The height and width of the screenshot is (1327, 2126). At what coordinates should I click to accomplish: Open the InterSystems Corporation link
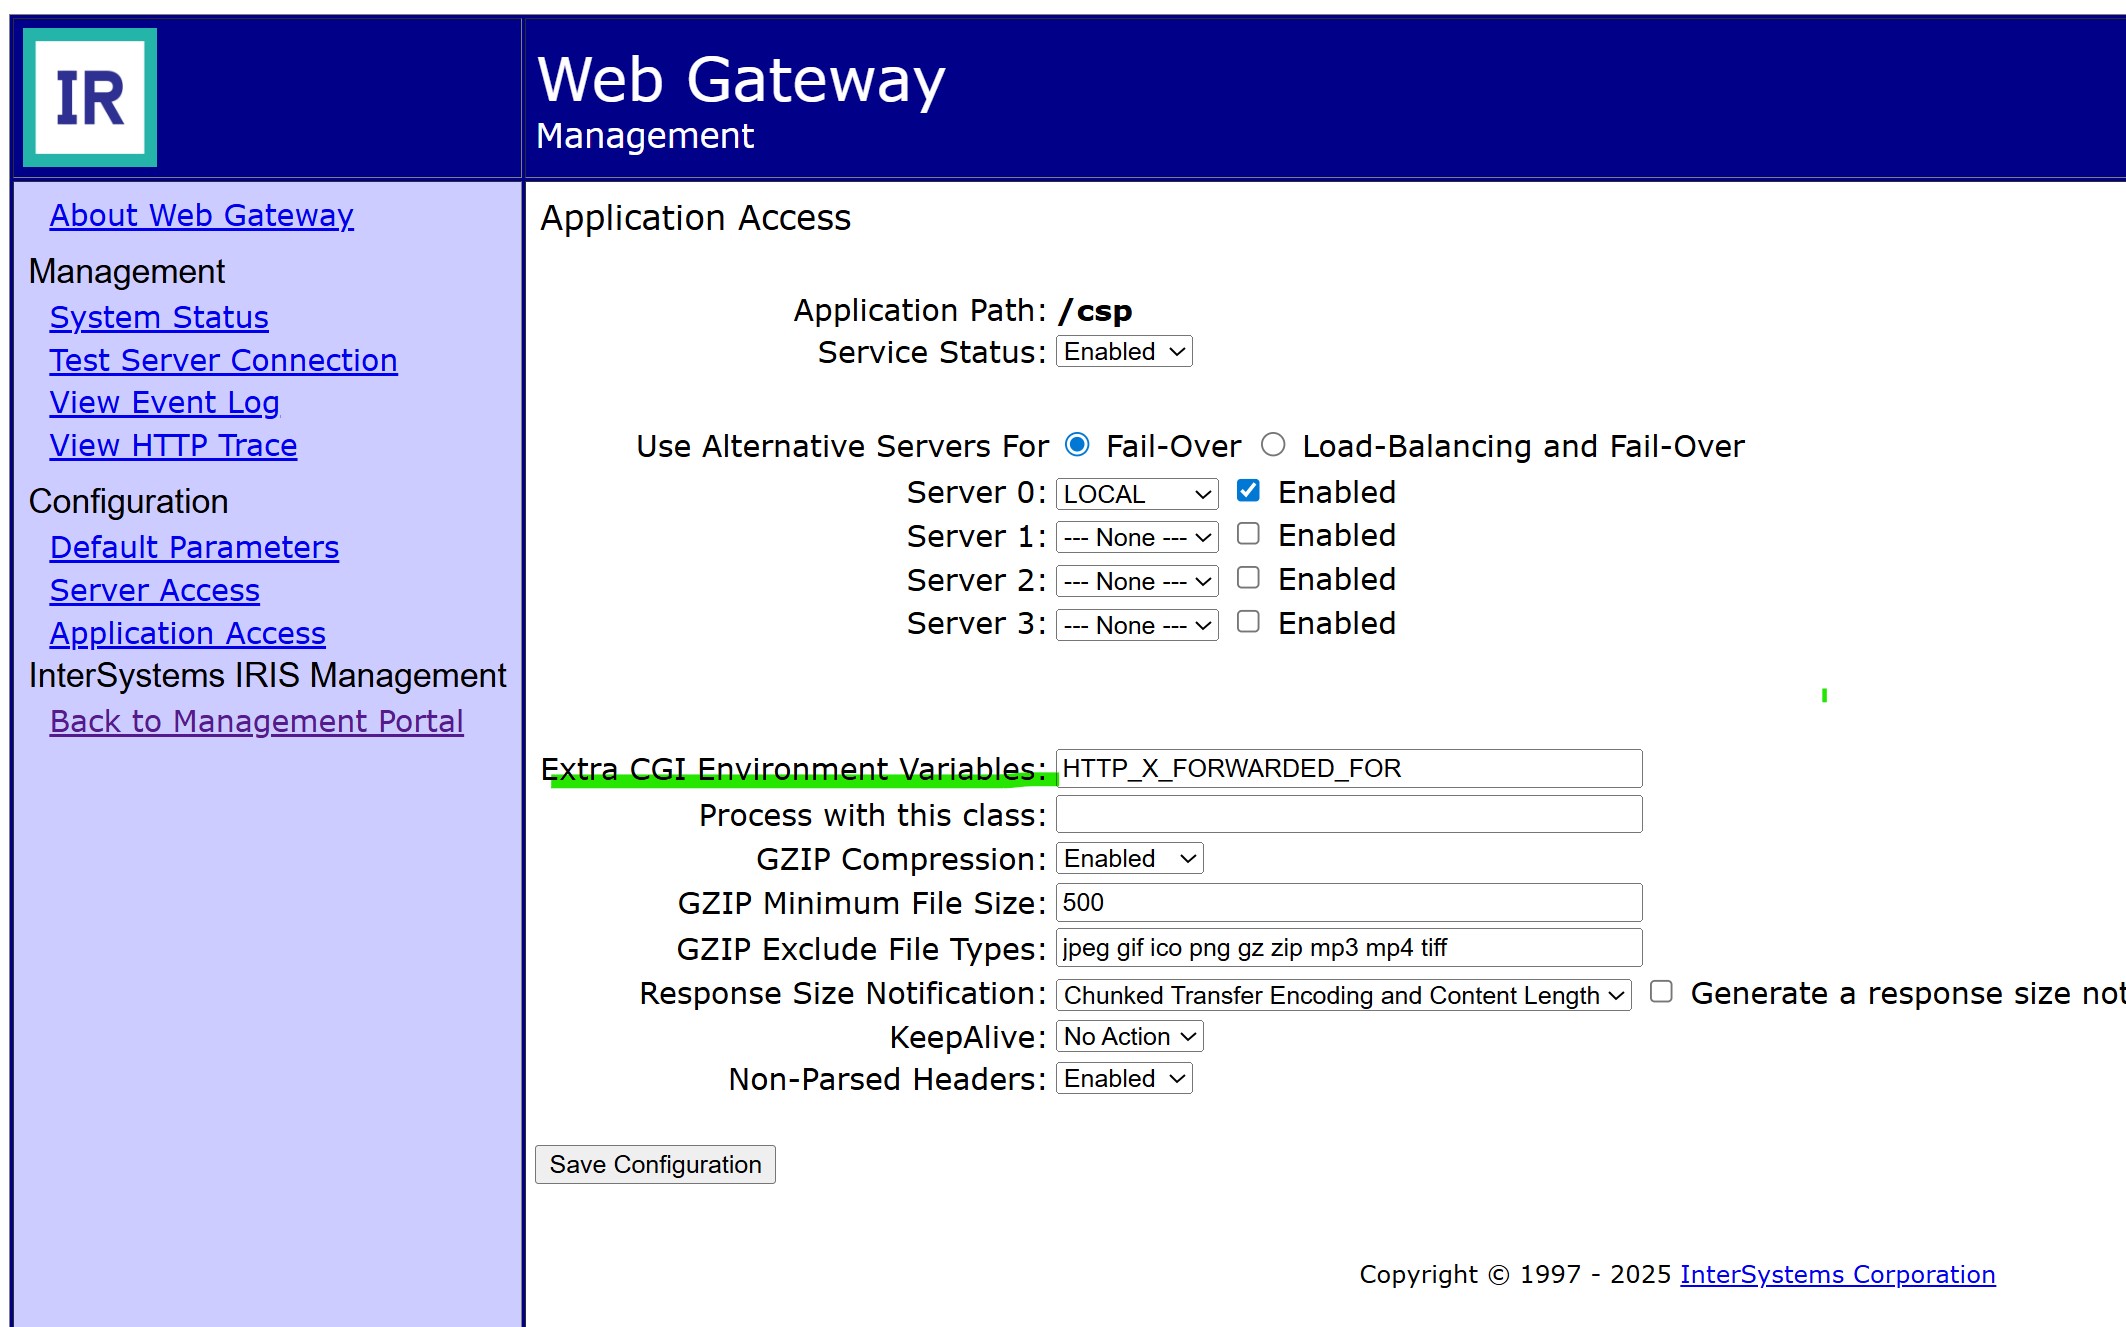(x=1837, y=1275)
